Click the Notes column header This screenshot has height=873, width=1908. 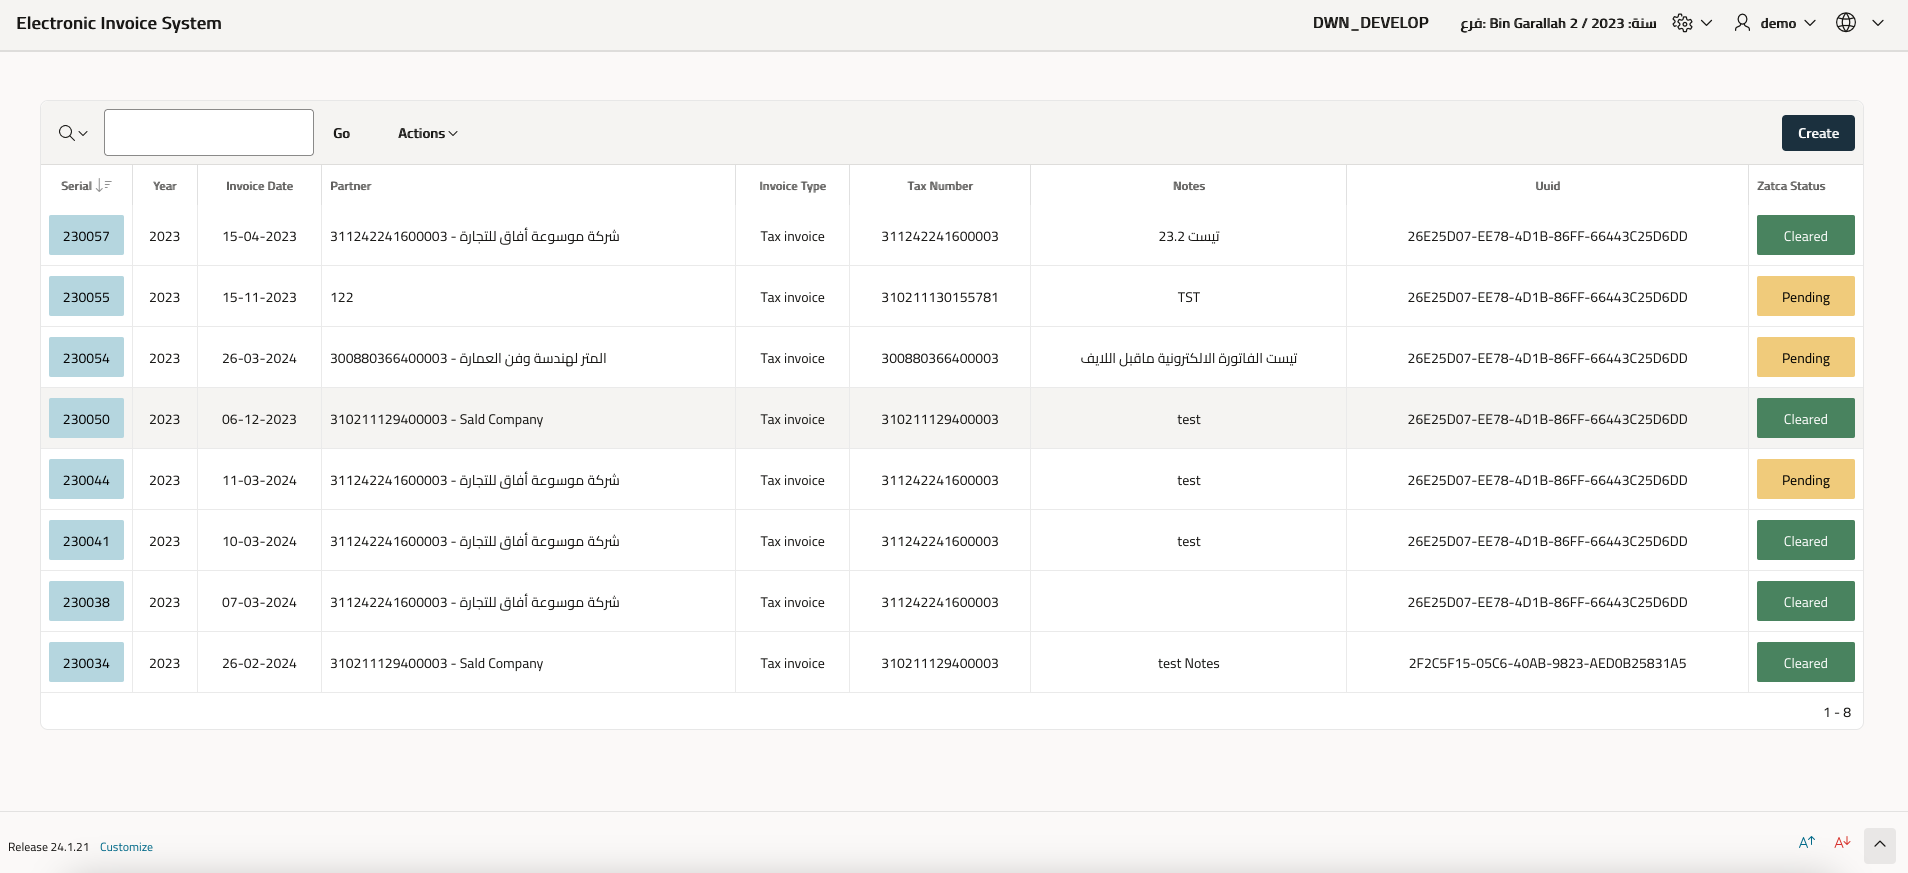(x=1189, y=186)
